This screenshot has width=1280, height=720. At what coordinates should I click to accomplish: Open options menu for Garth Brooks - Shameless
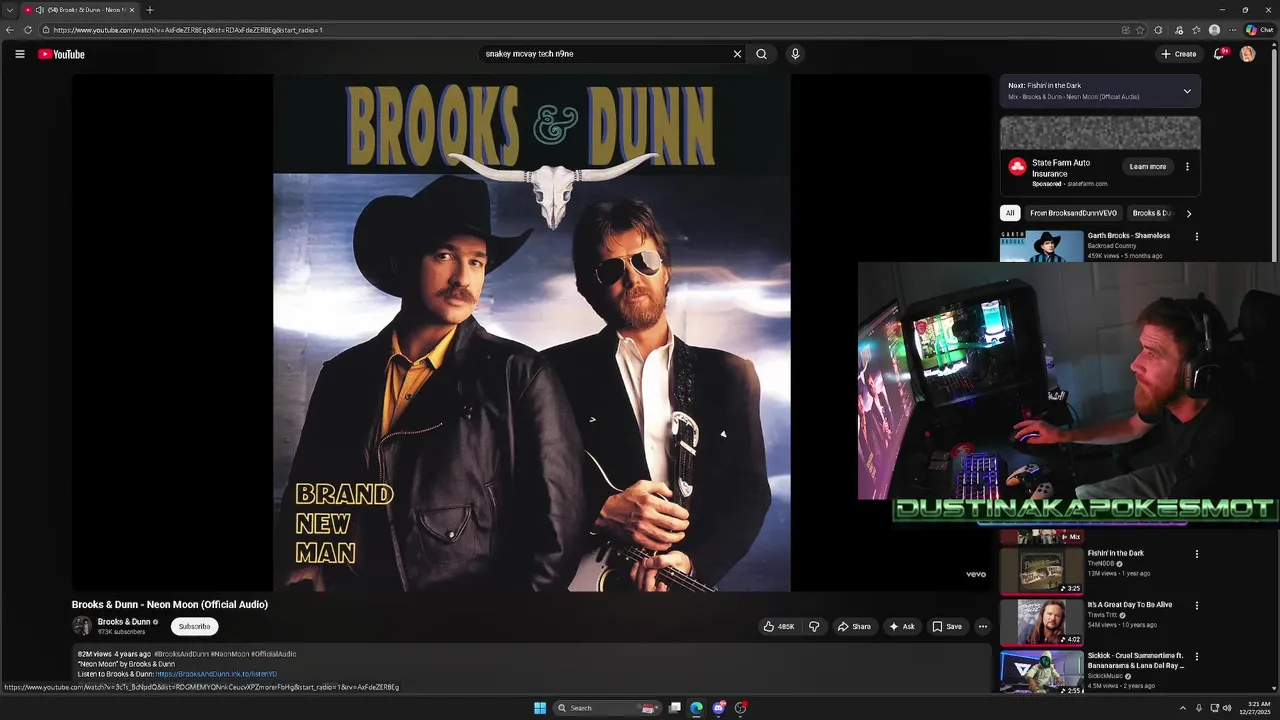1196,237
